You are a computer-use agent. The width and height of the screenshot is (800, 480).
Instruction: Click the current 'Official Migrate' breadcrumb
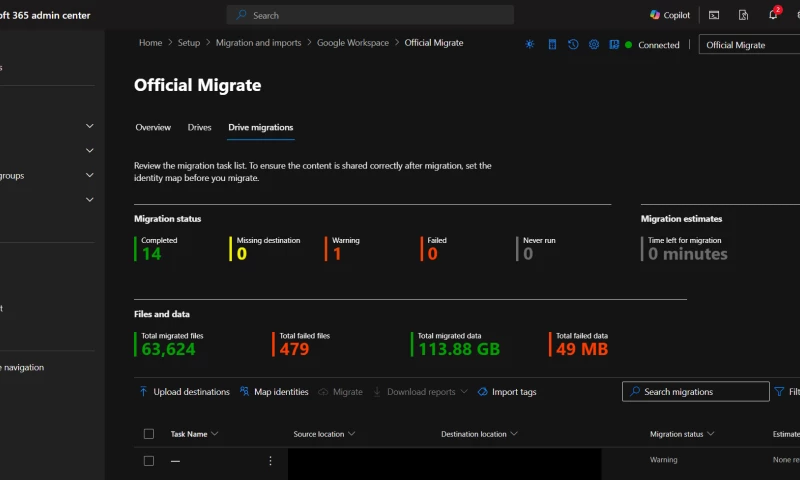[434, 43]
